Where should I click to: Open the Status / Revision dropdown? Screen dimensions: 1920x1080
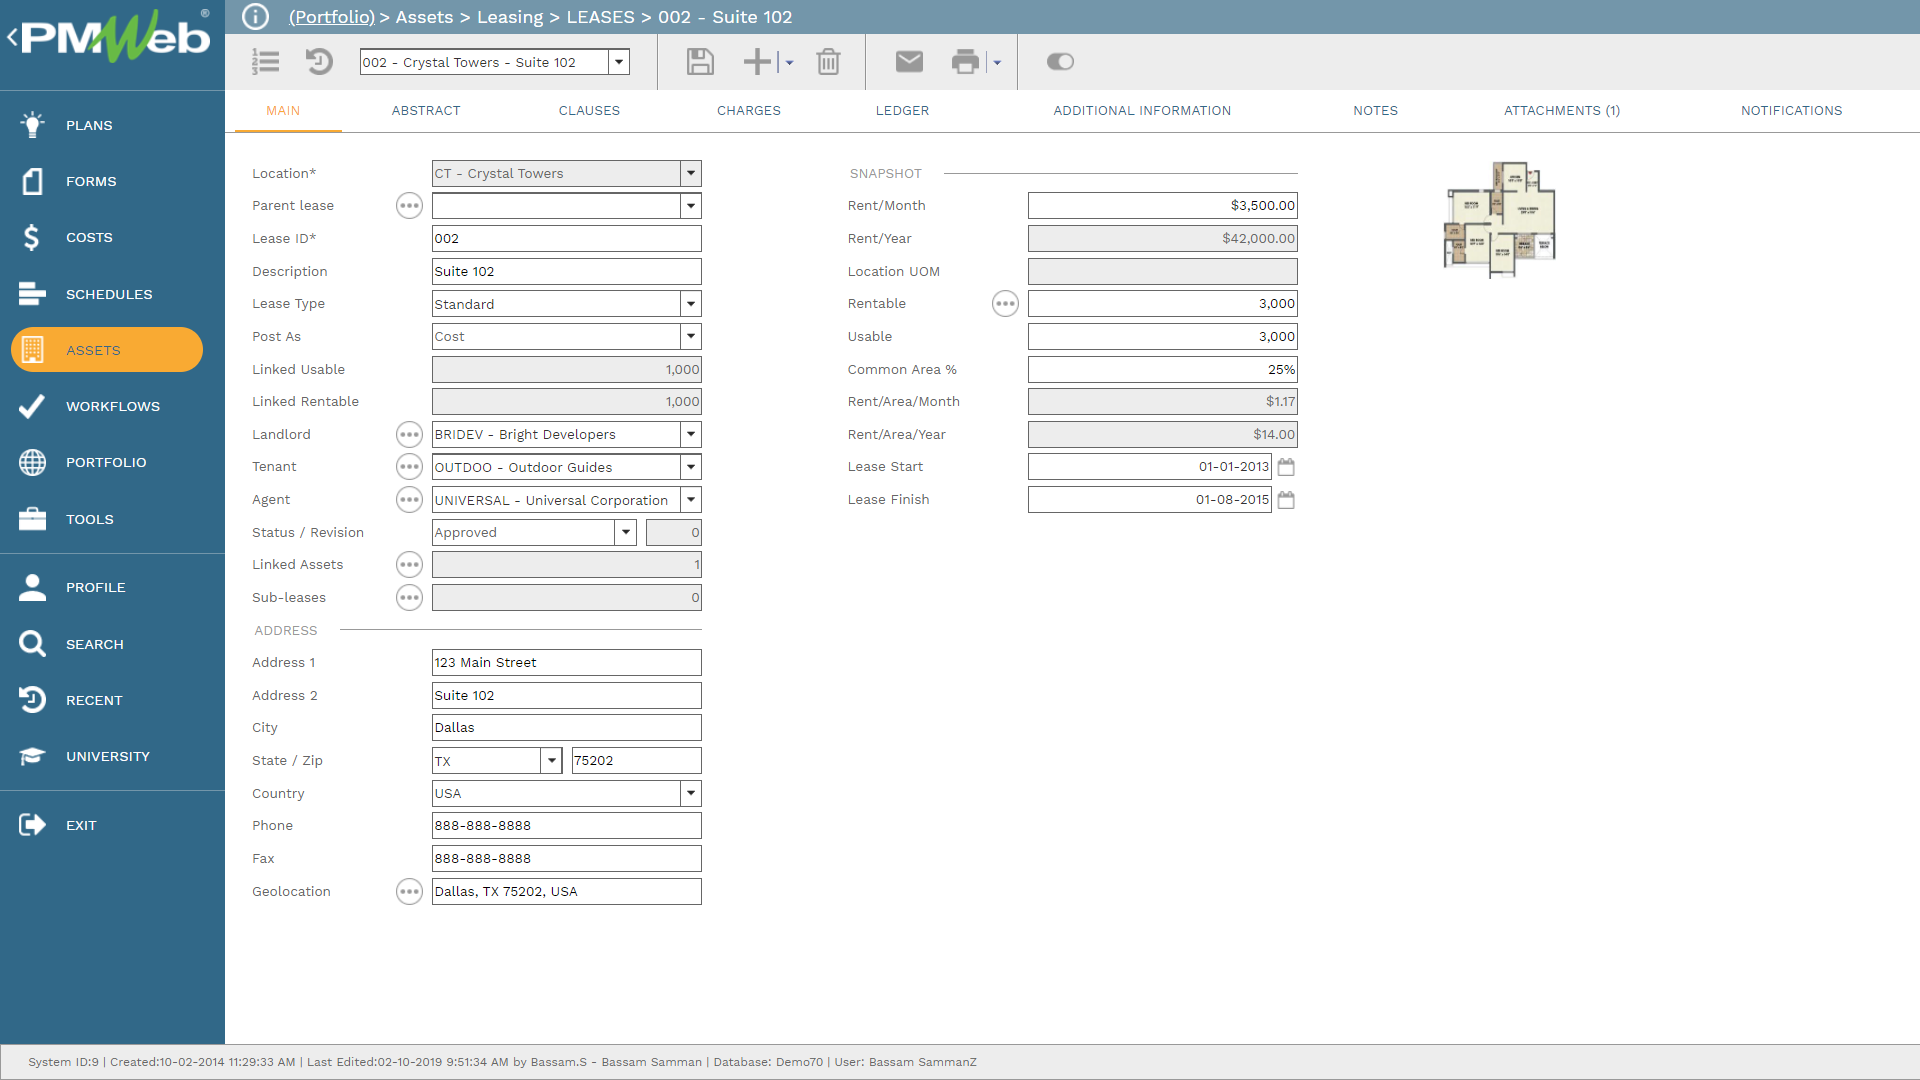click(x=626, y=532)
